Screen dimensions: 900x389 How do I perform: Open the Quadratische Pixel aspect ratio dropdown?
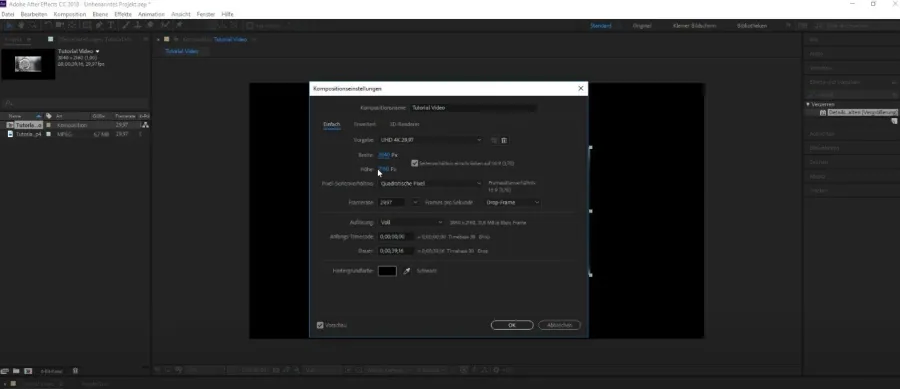point(430,184)
